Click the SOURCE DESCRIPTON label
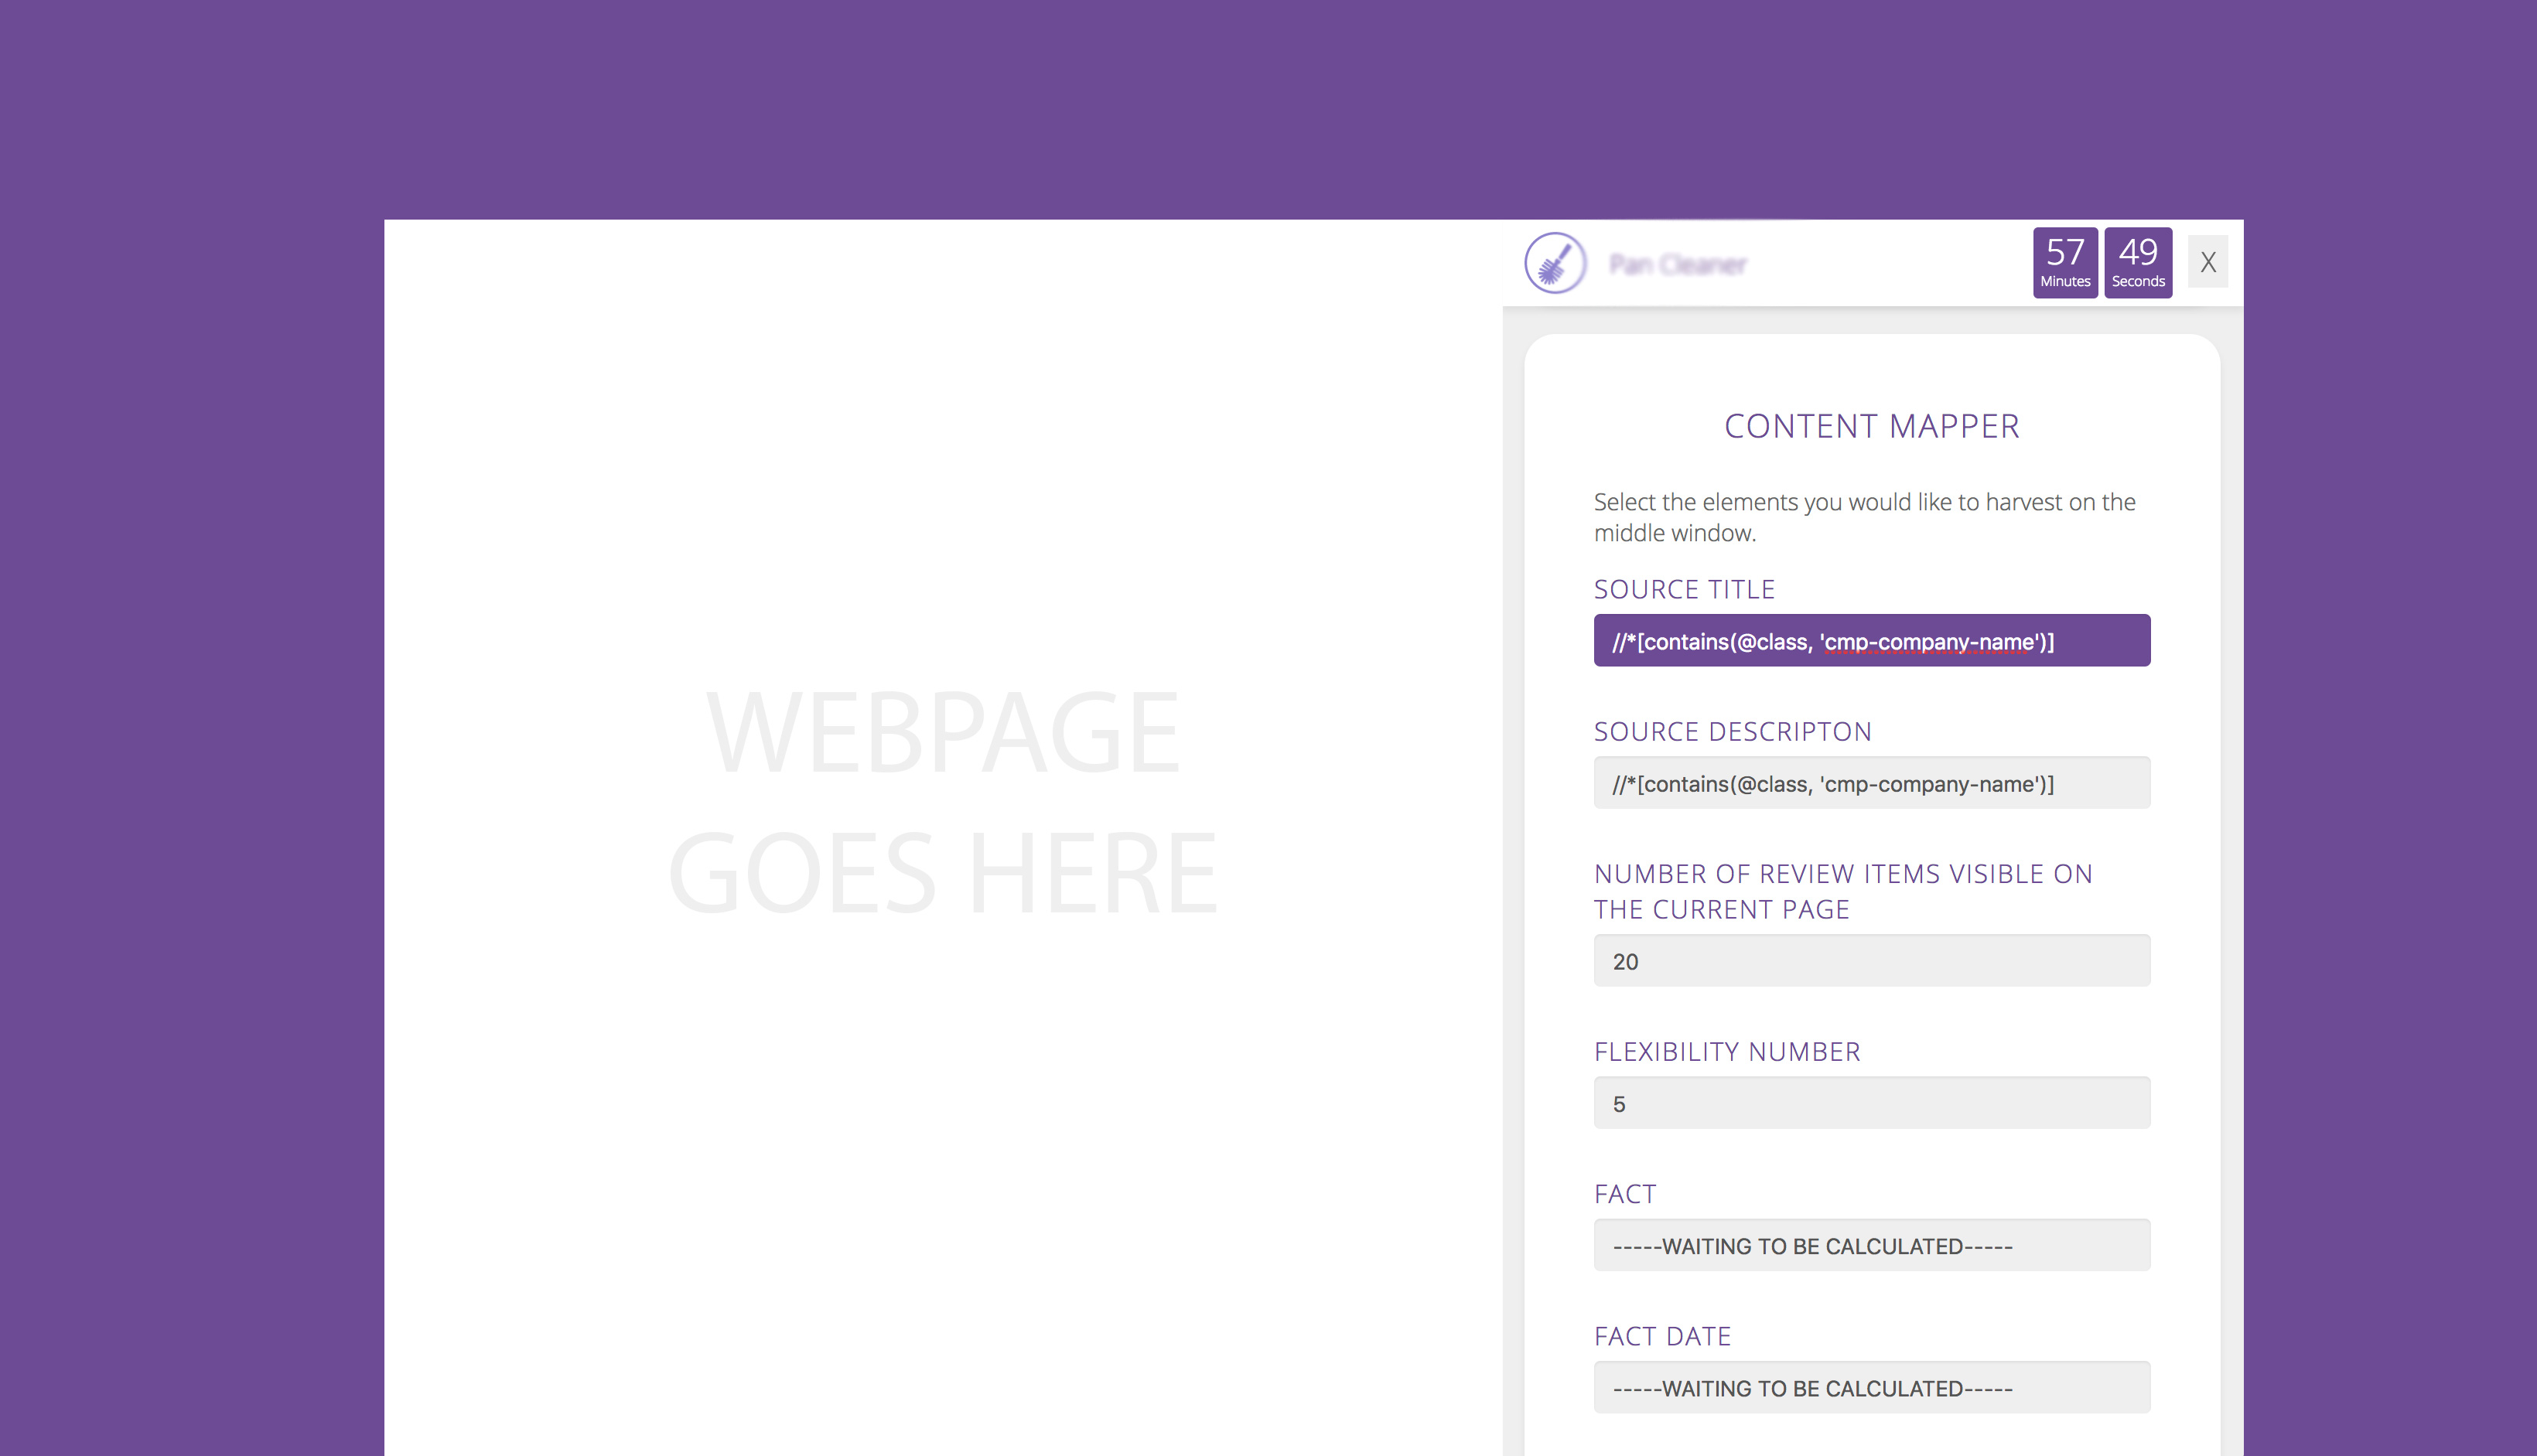The height and width of the screenshot is (1456, 2537). tap(1733, 732)
